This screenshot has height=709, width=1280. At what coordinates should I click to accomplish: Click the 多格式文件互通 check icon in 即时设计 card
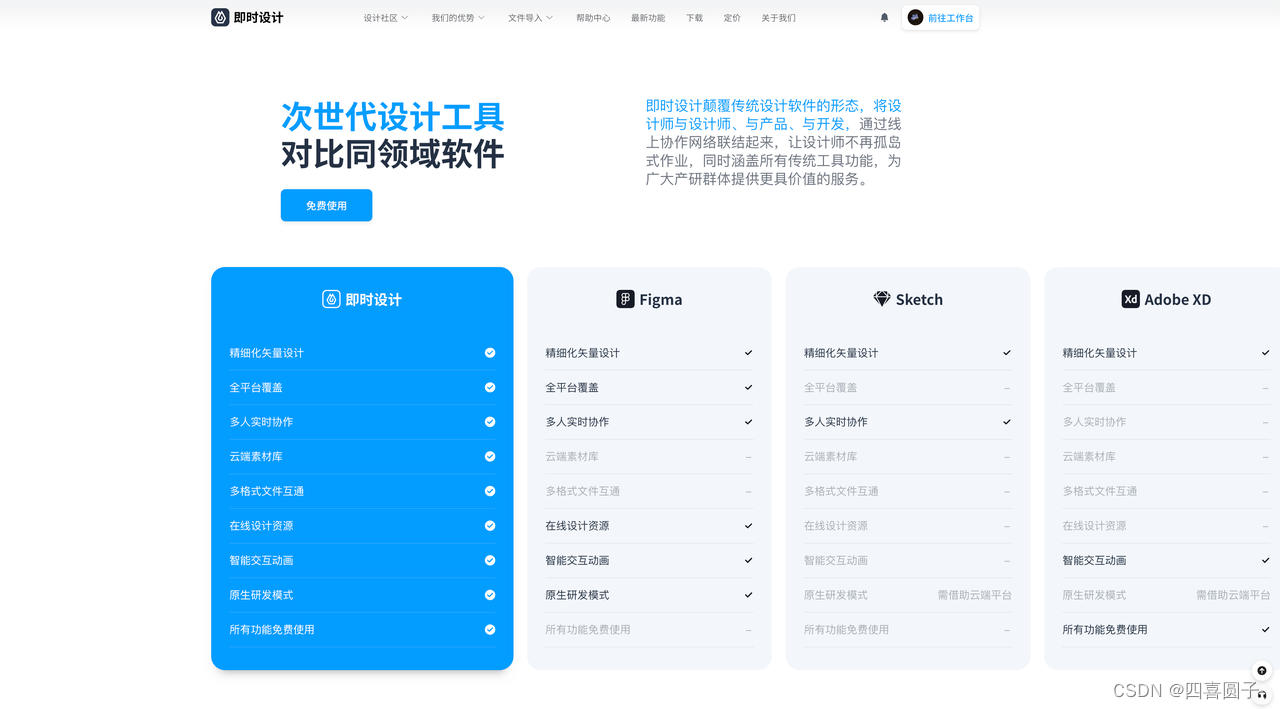coord(490,491)
